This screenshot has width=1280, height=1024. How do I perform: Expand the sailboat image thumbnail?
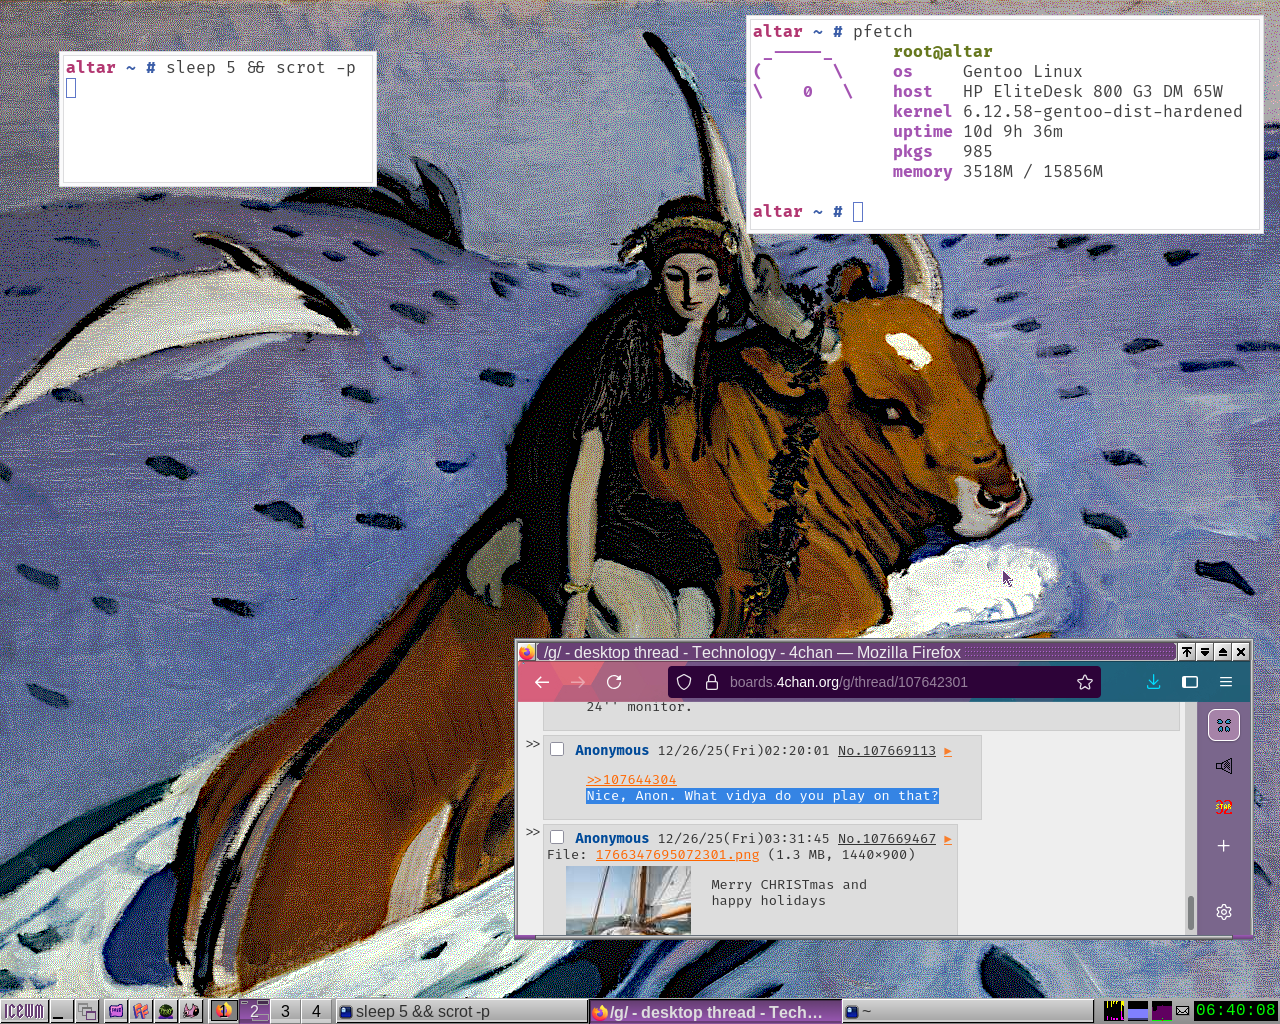[x=628, y=900]
